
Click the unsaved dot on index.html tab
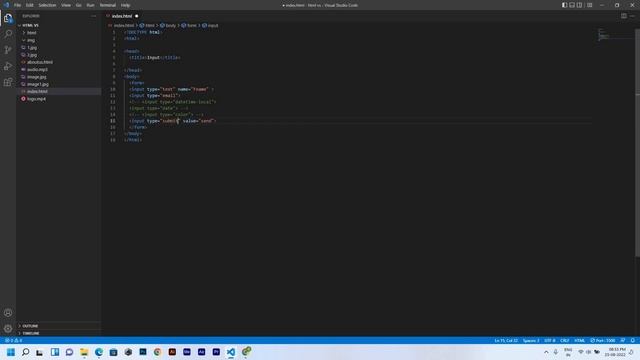(x=137, y=16)
